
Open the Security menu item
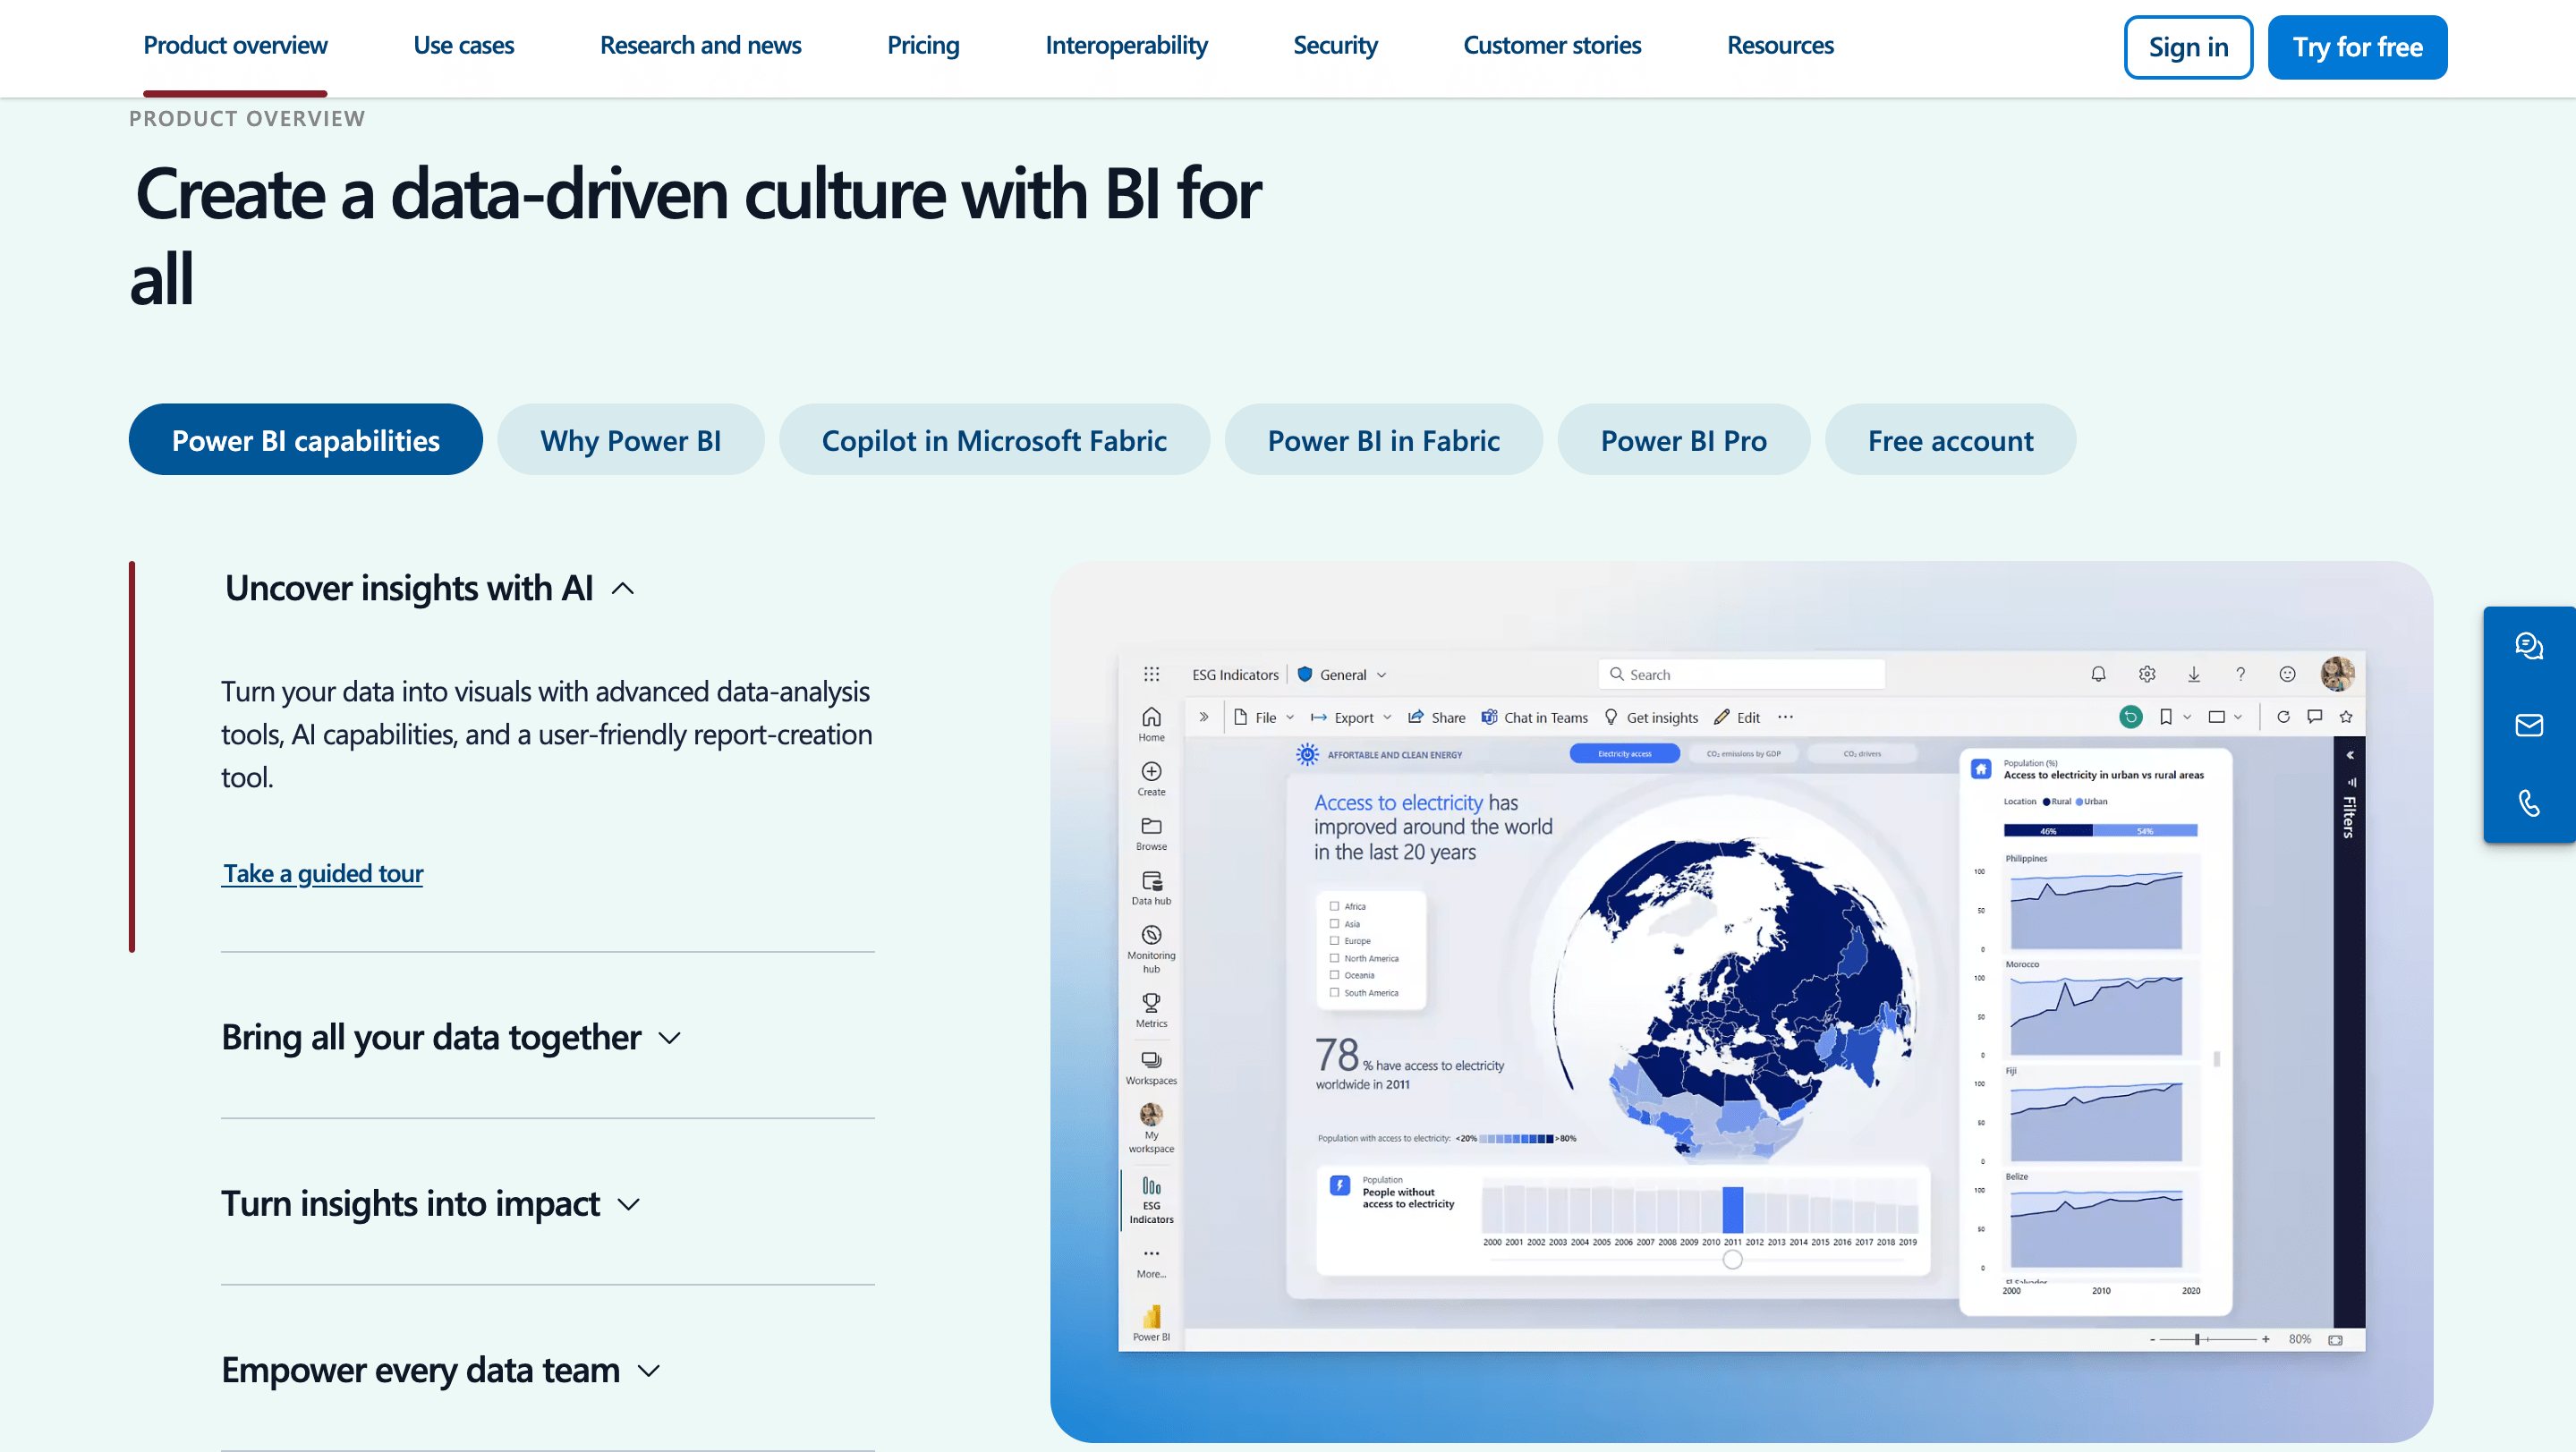tap(1335, 45)
